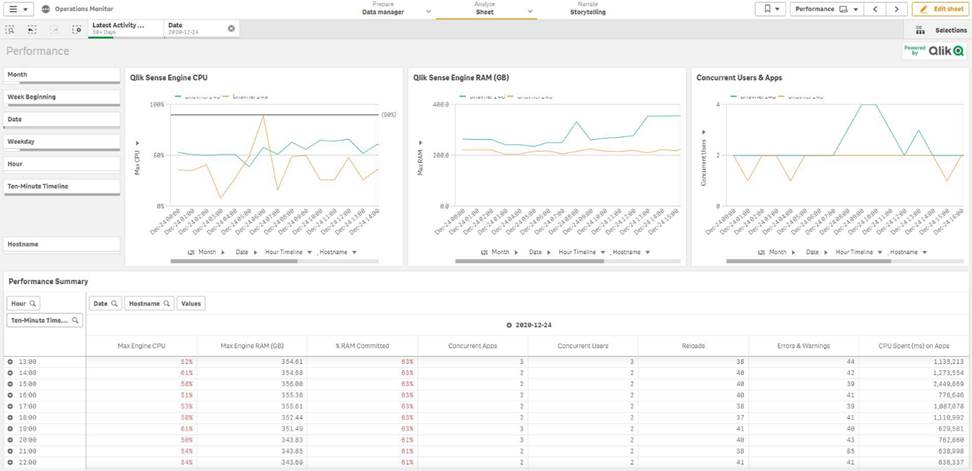Expand the 15:00 pivot row

click(10, 384)
